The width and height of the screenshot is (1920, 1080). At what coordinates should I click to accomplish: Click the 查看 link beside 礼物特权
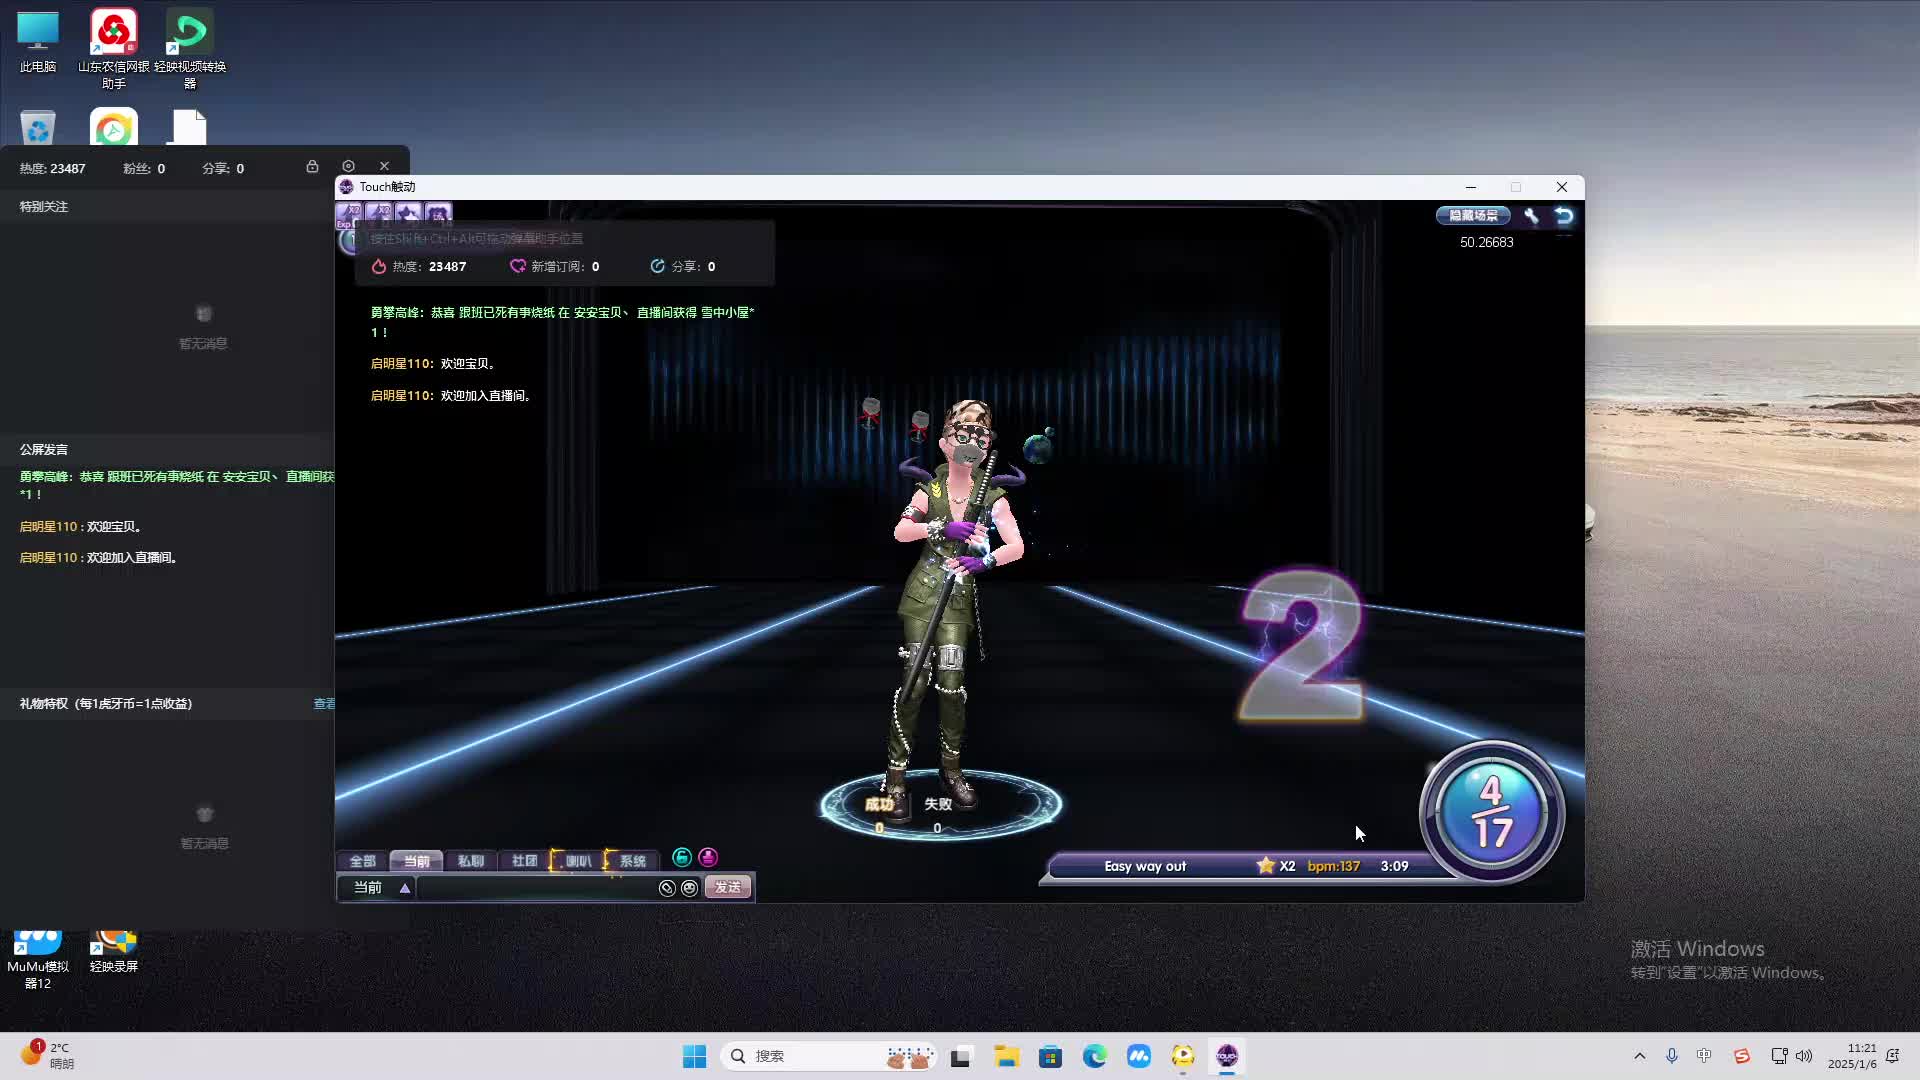tap(324, 704)
